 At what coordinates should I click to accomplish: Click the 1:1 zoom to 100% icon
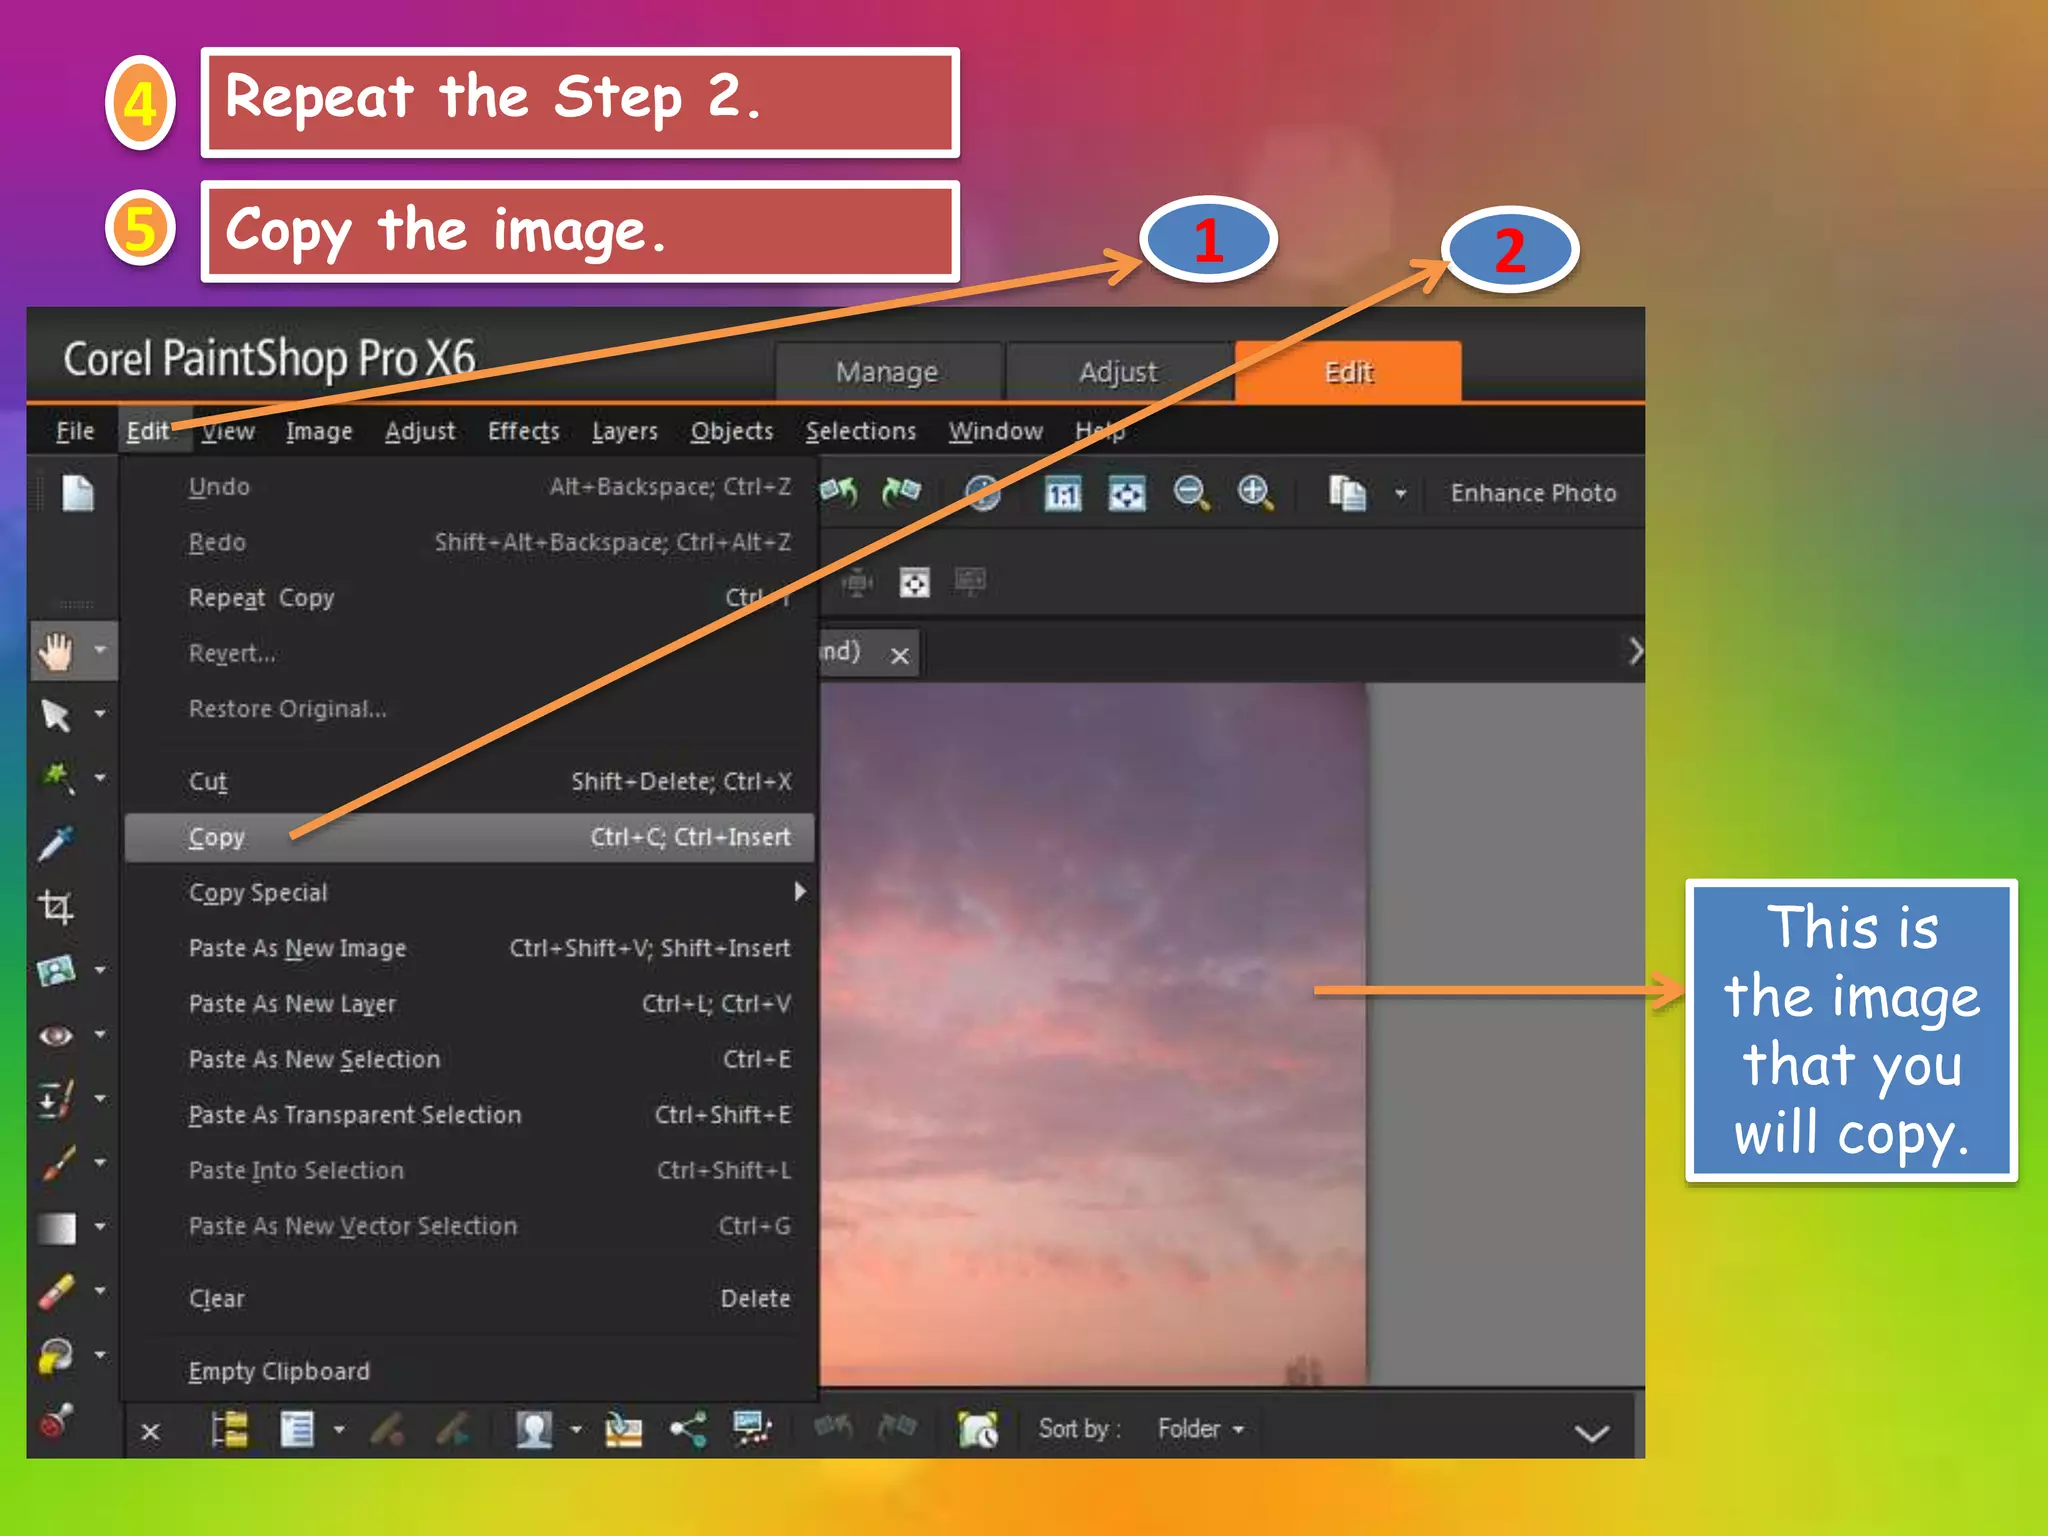point(1062,494)
